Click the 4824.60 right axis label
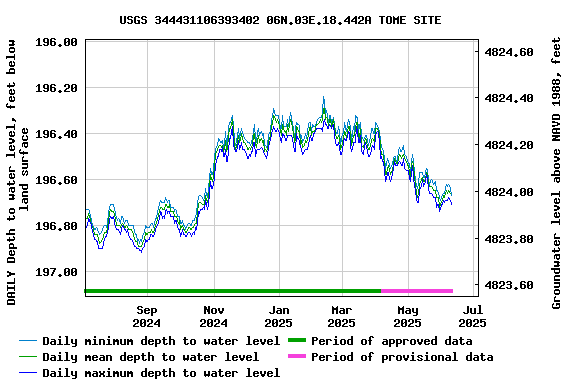 pyautogui.click(x=509, y=52)
